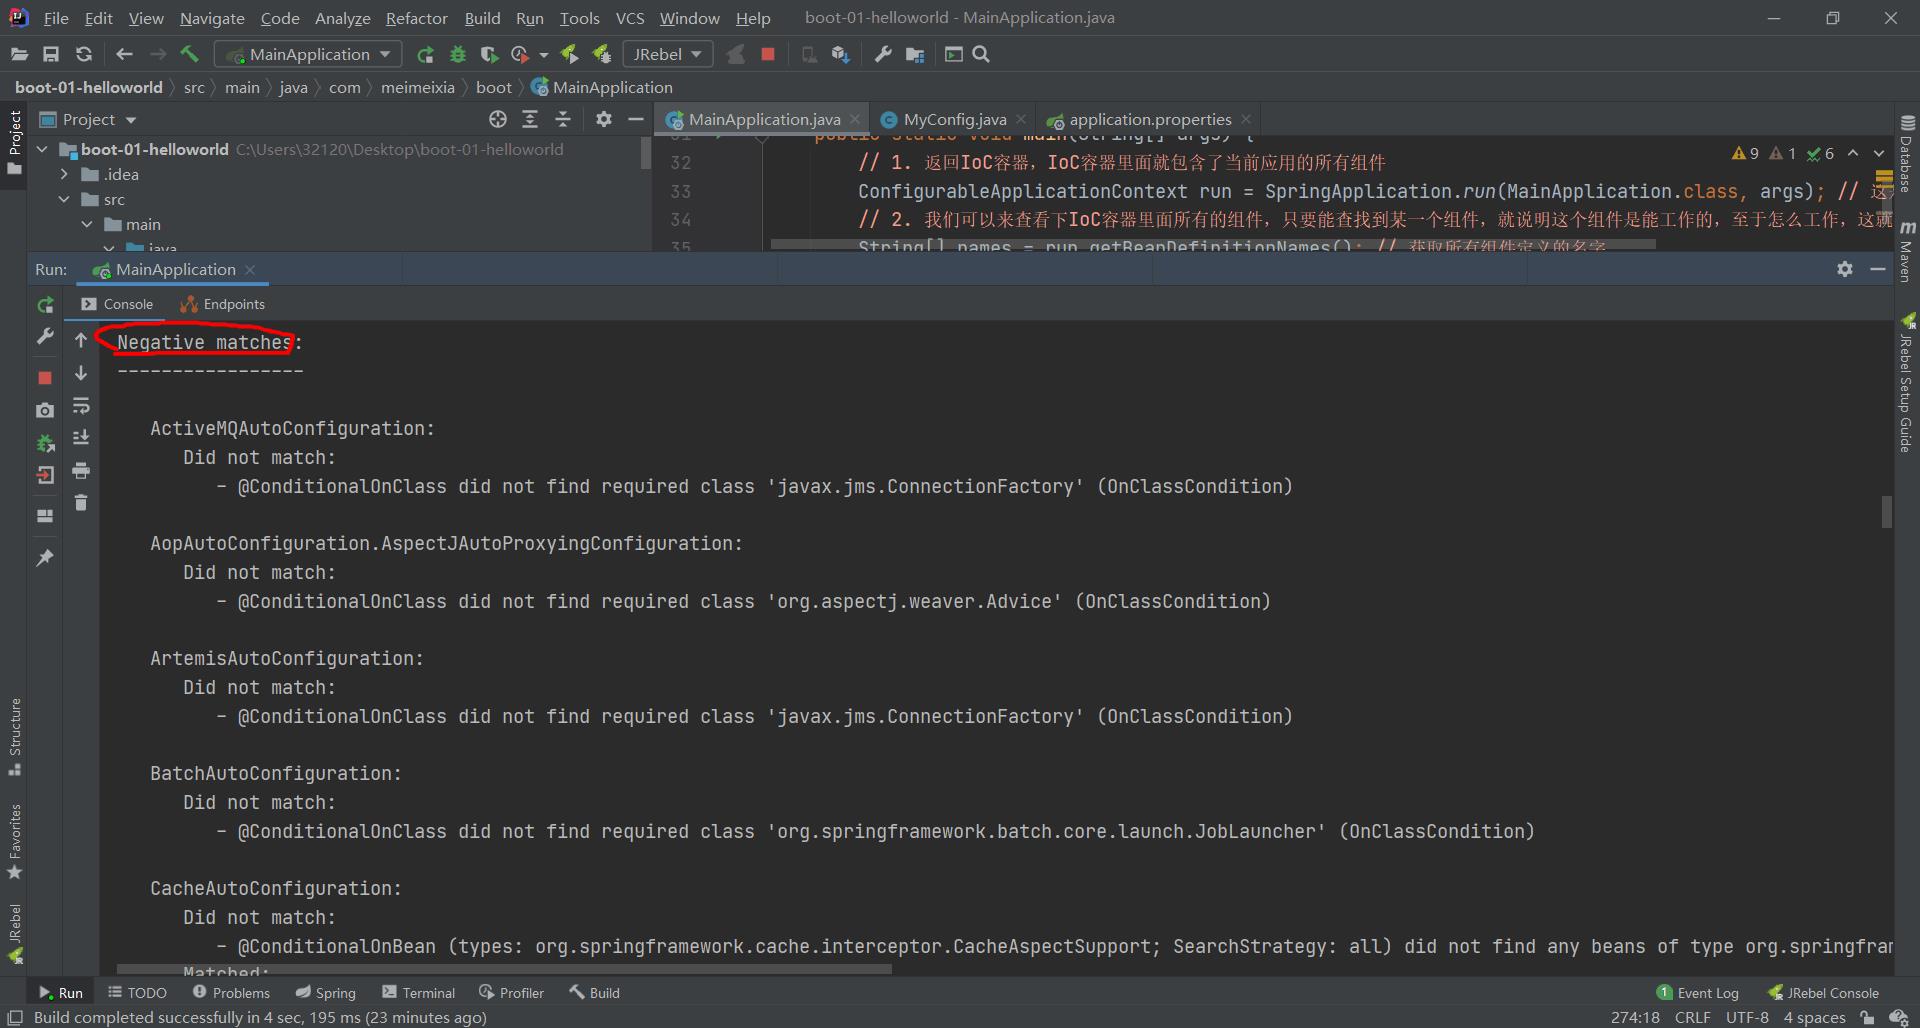Toggle the Database side tool window
Viewport: 1920px width, 1028px height.
[1907, 153]
